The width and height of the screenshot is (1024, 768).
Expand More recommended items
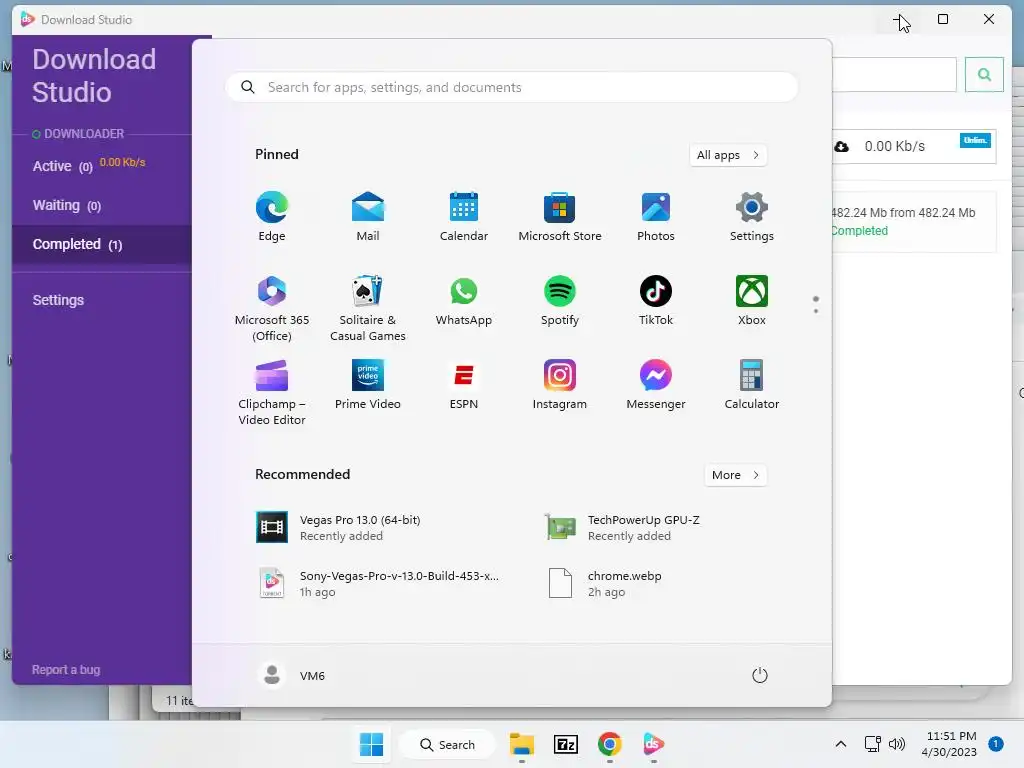coord(735,475)
